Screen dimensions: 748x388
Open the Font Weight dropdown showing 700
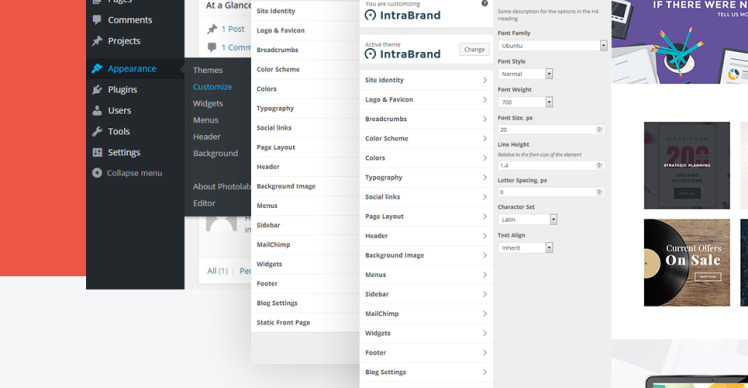525,102
